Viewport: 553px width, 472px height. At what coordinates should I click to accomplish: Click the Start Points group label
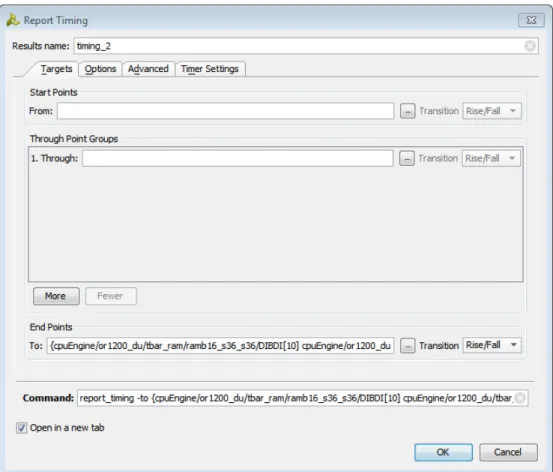54,92
